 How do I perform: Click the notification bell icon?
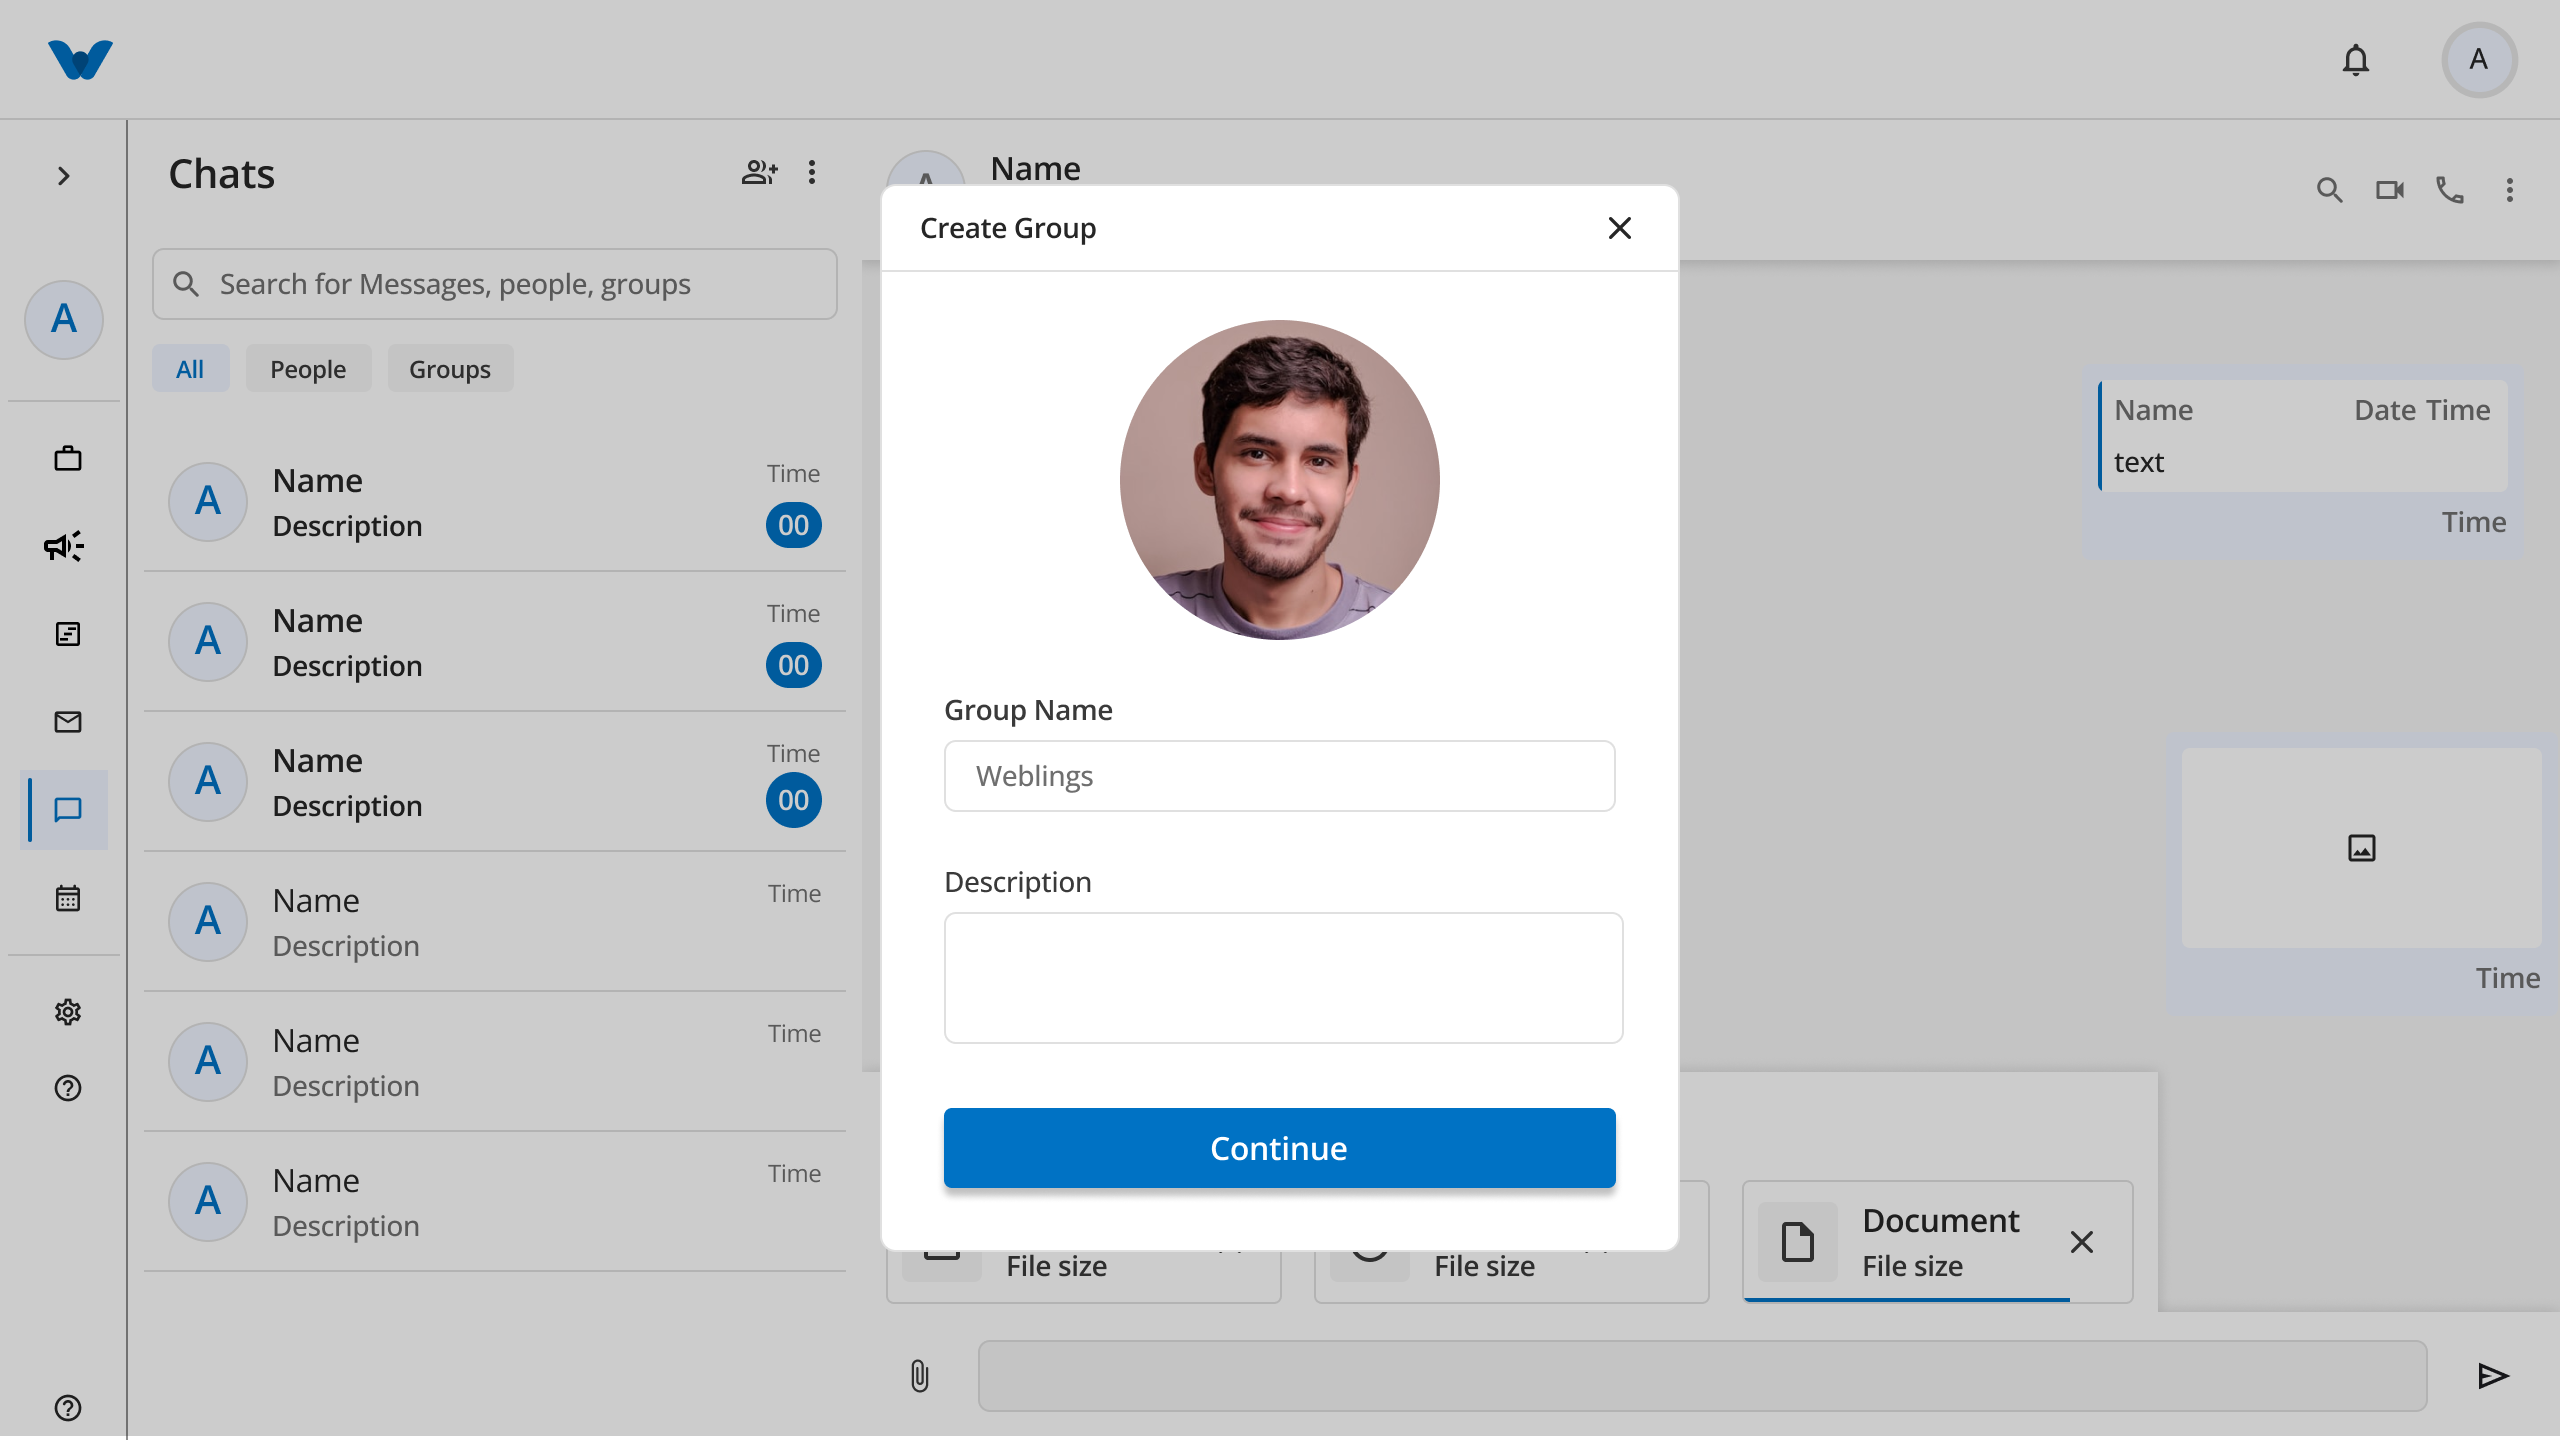(2356, 60)
